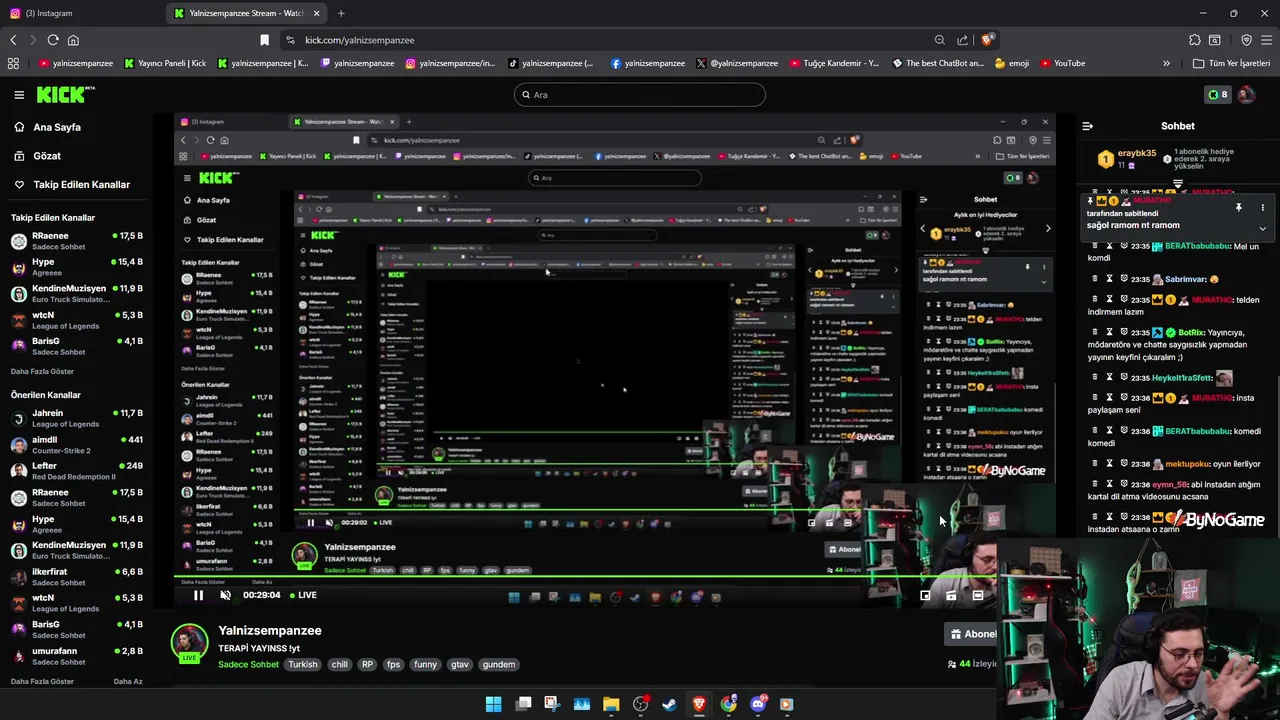Open Brave Shields icon in address bar
Viewport: 1280px width, 720px height.
[987, 40]
